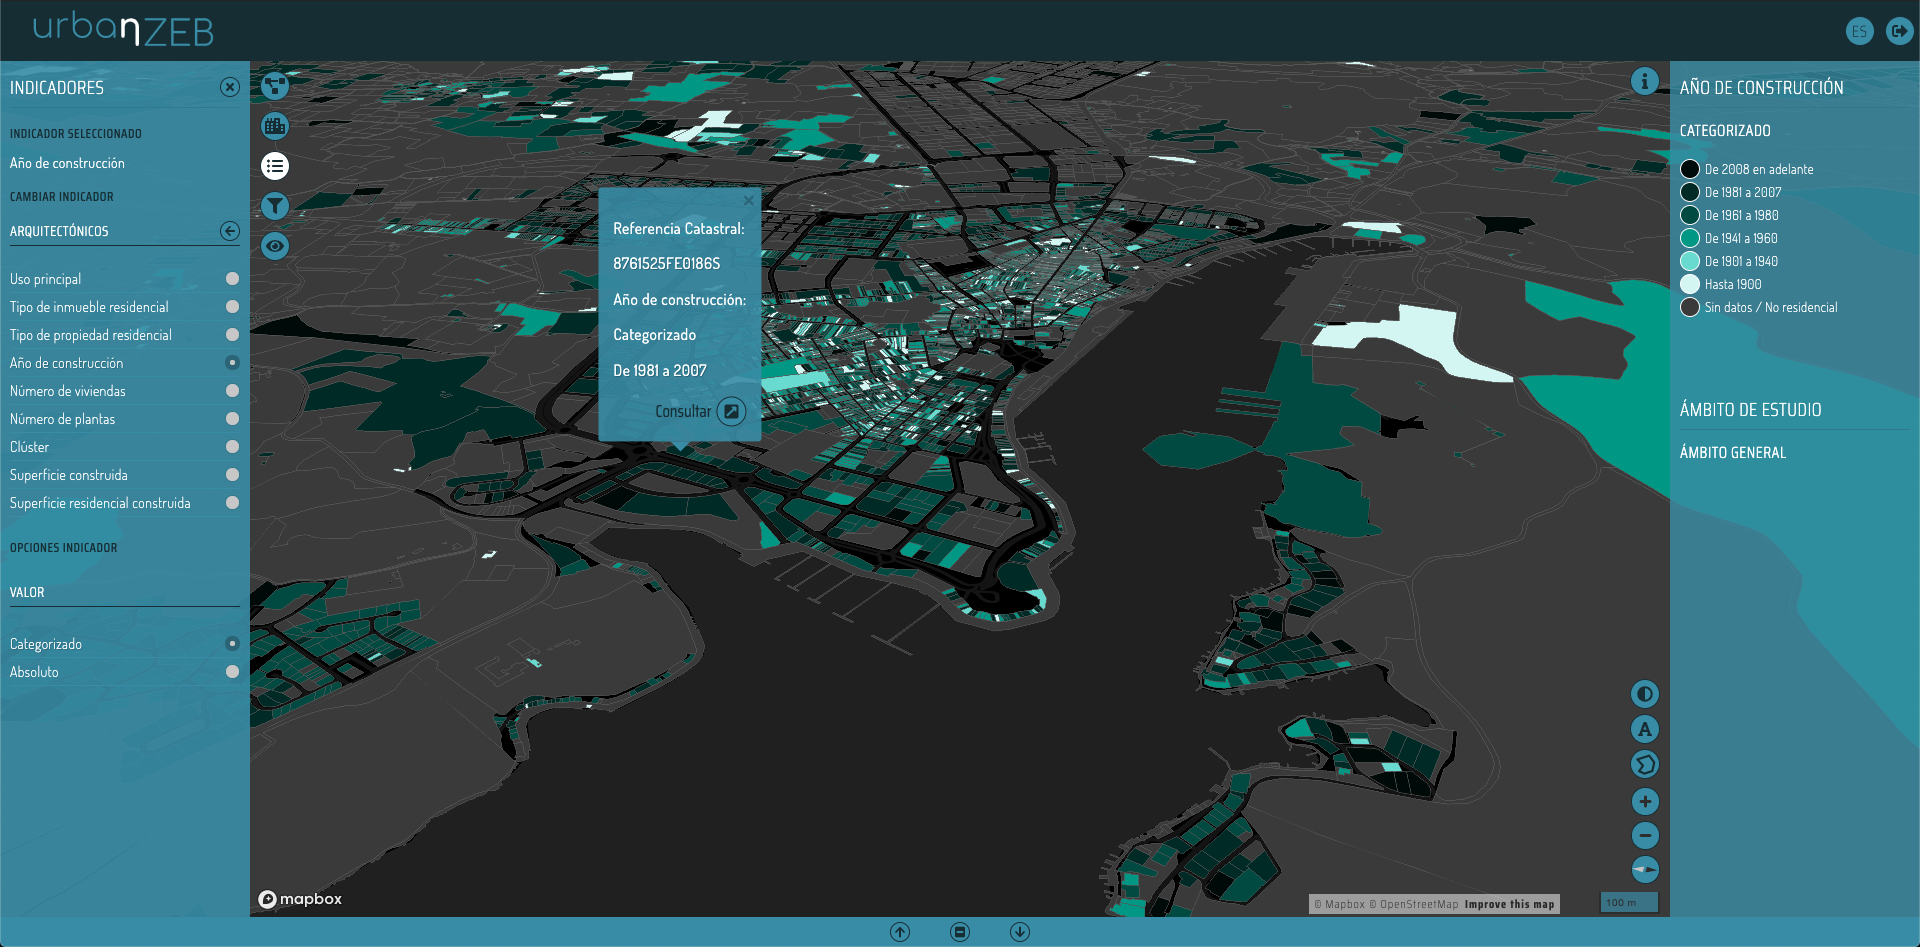Collapse the bottom panel with down arrow

1020,932
